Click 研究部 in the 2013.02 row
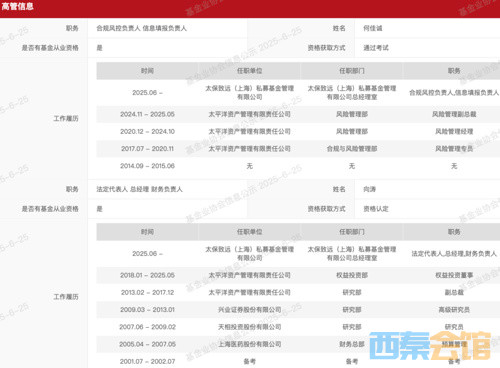This screenshot has height=368, width=500. [352, 293]
